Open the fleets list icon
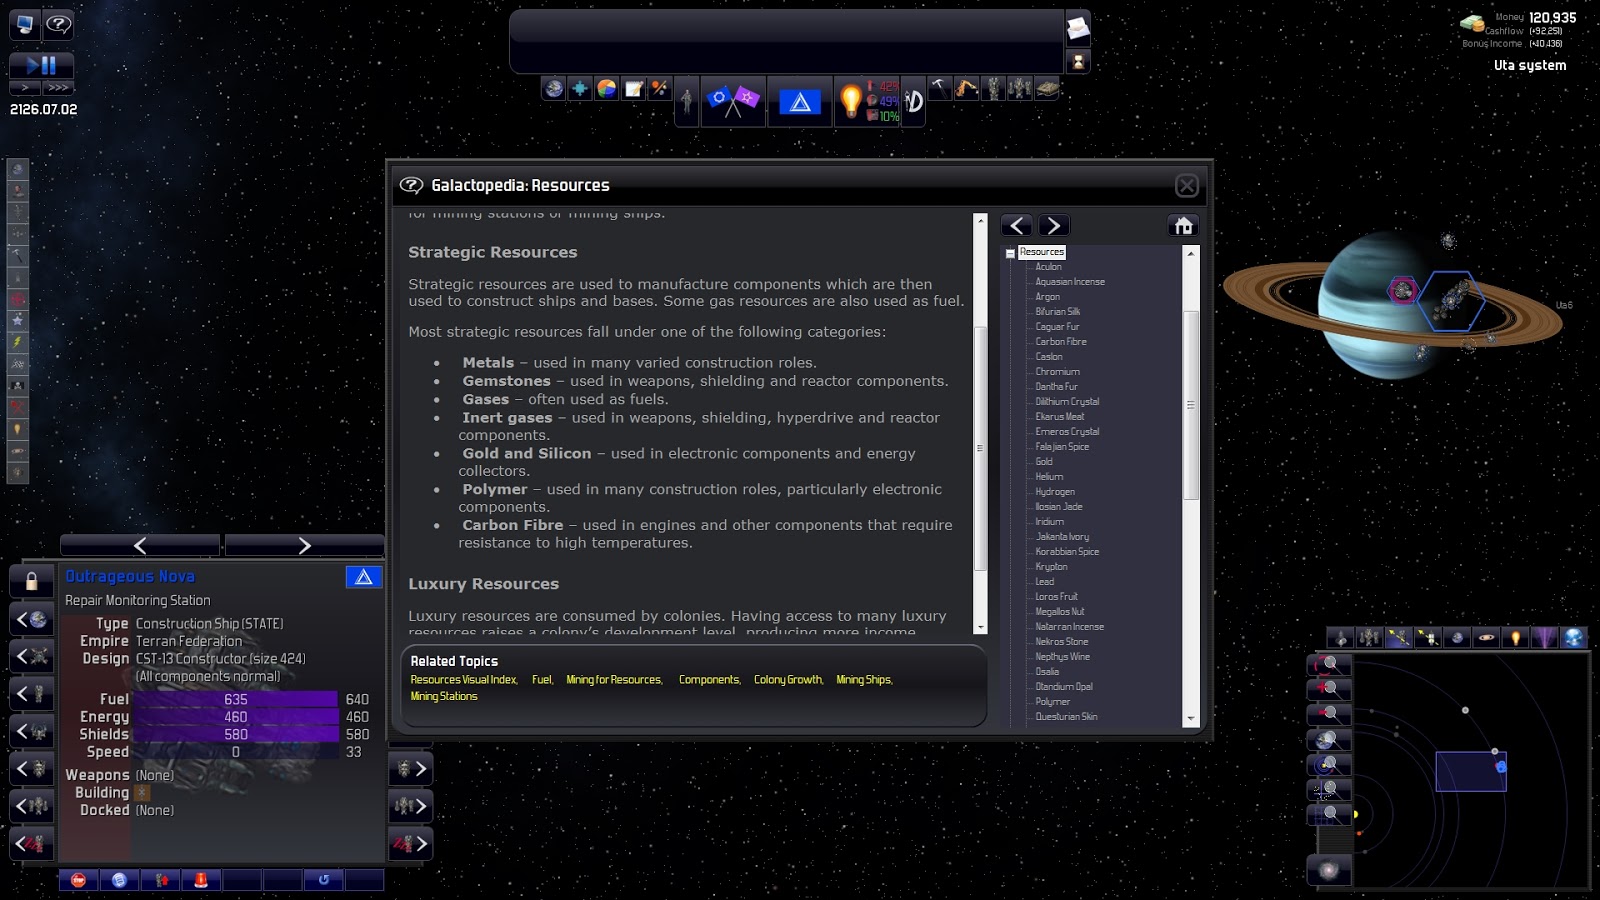The width and height of the screenshot is (1600, 900). [x=1019, y=89]
